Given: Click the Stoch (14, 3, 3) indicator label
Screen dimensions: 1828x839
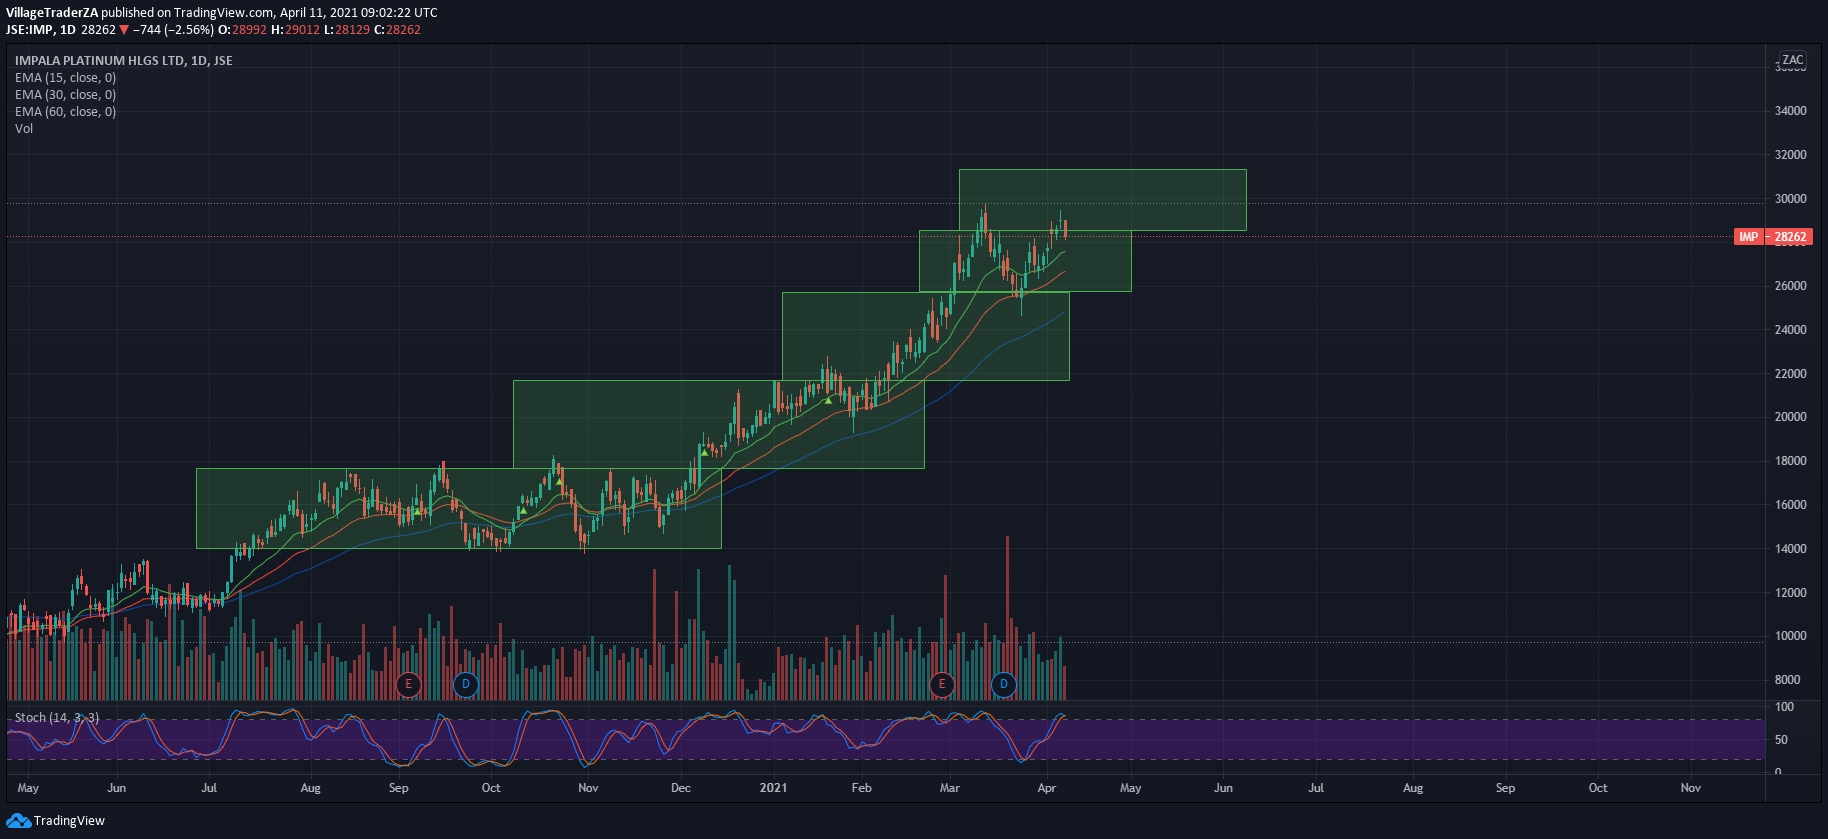Looking at the screenshot, I should click(x=57, y=718).
